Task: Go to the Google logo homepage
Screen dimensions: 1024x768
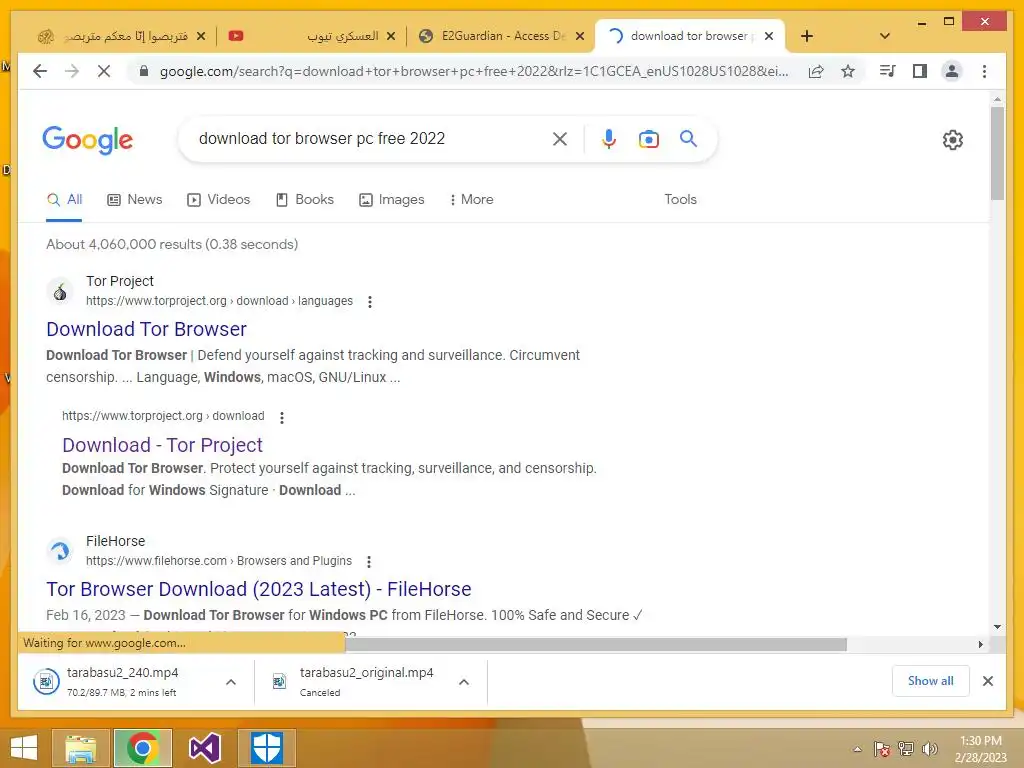Action: point(88,139)
